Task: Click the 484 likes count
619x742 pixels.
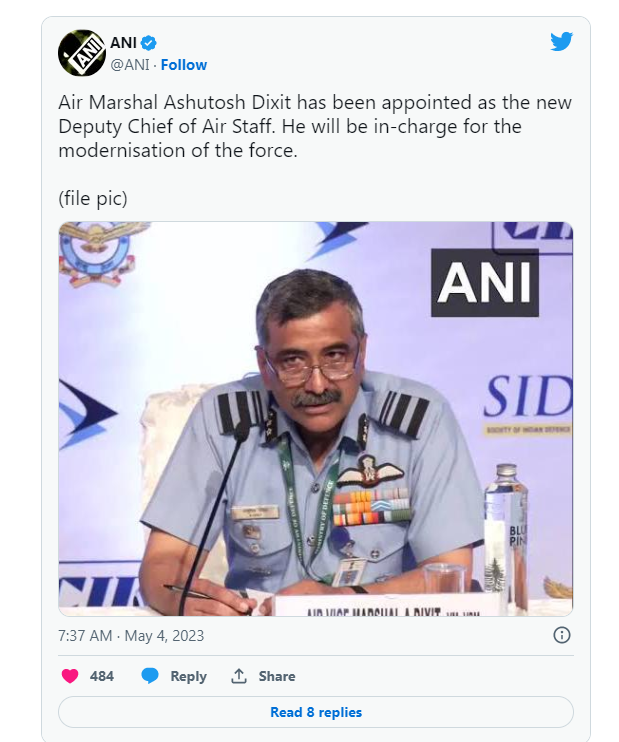Action: click(x=102, y=676)
